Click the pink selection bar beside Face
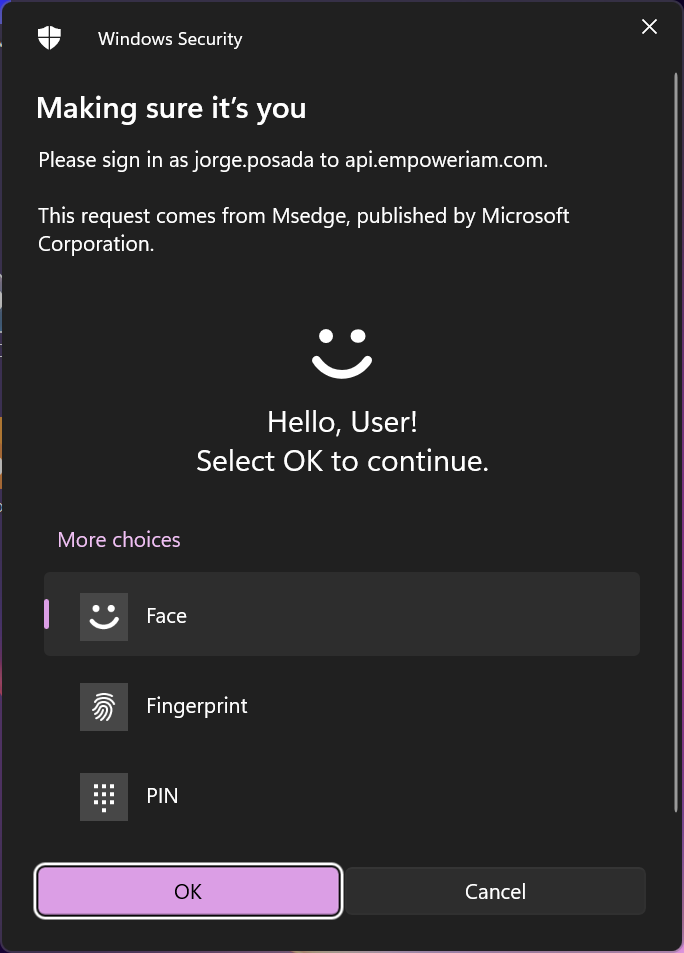Viewport: 684px width, 953px height. point(46,614)
